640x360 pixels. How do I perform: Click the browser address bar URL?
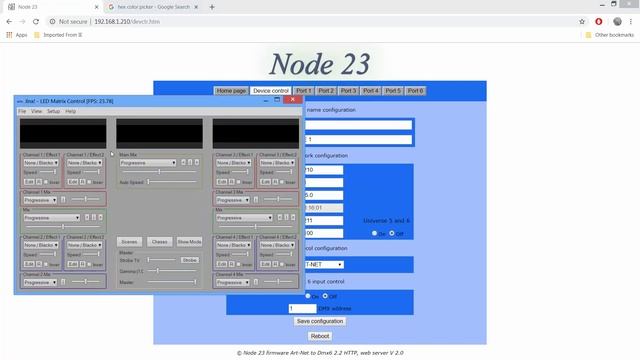click(x=127, y=22)
